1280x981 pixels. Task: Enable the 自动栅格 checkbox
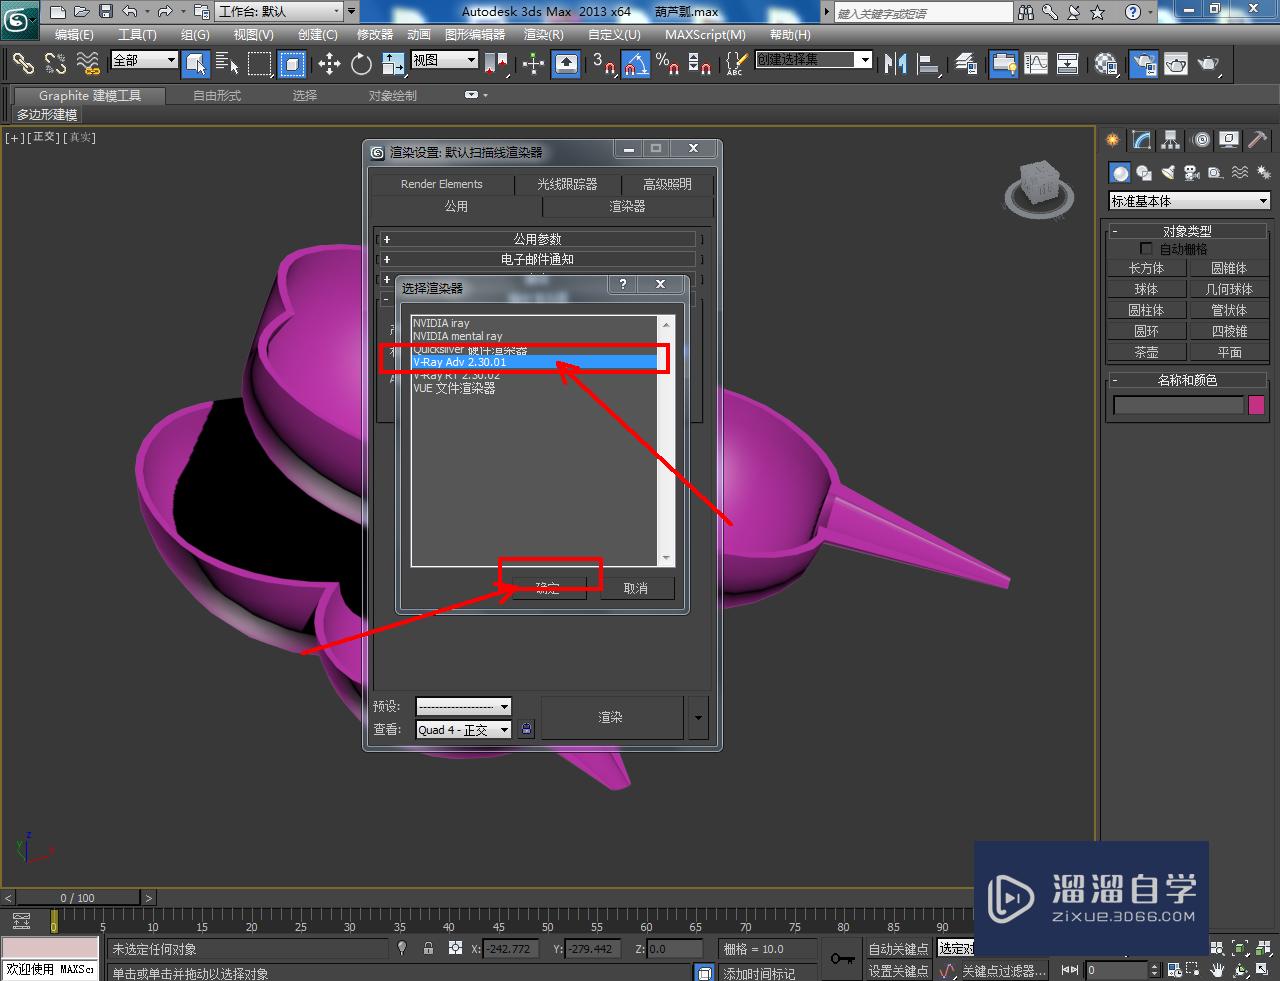[x=1146, y=248]
